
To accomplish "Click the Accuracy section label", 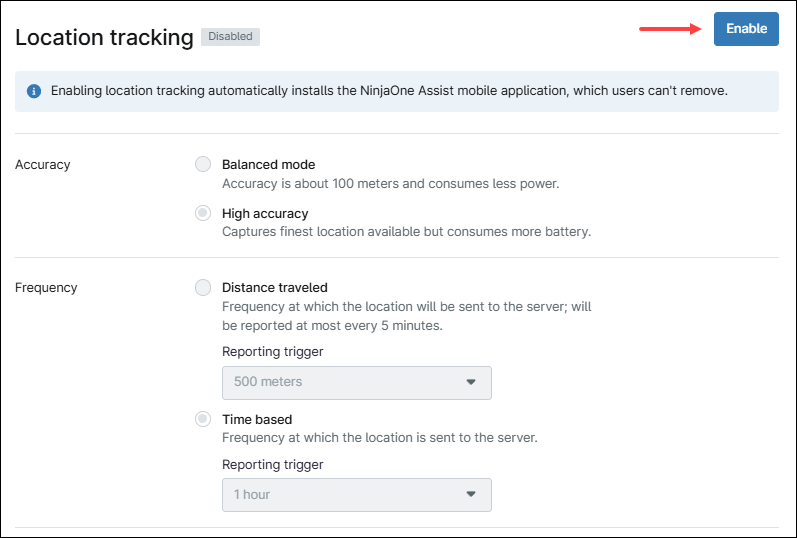I will 43,164.
